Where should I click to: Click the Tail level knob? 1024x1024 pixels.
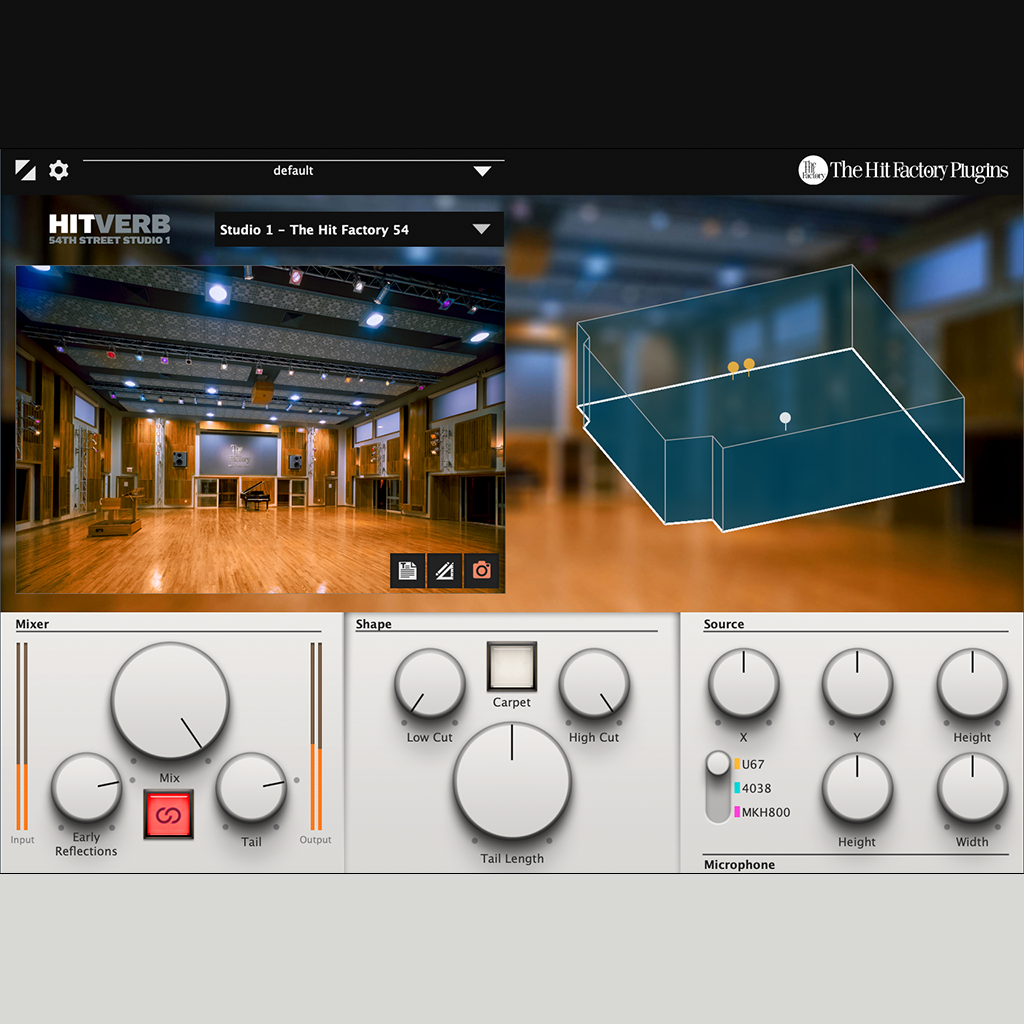tap(251, 788)
